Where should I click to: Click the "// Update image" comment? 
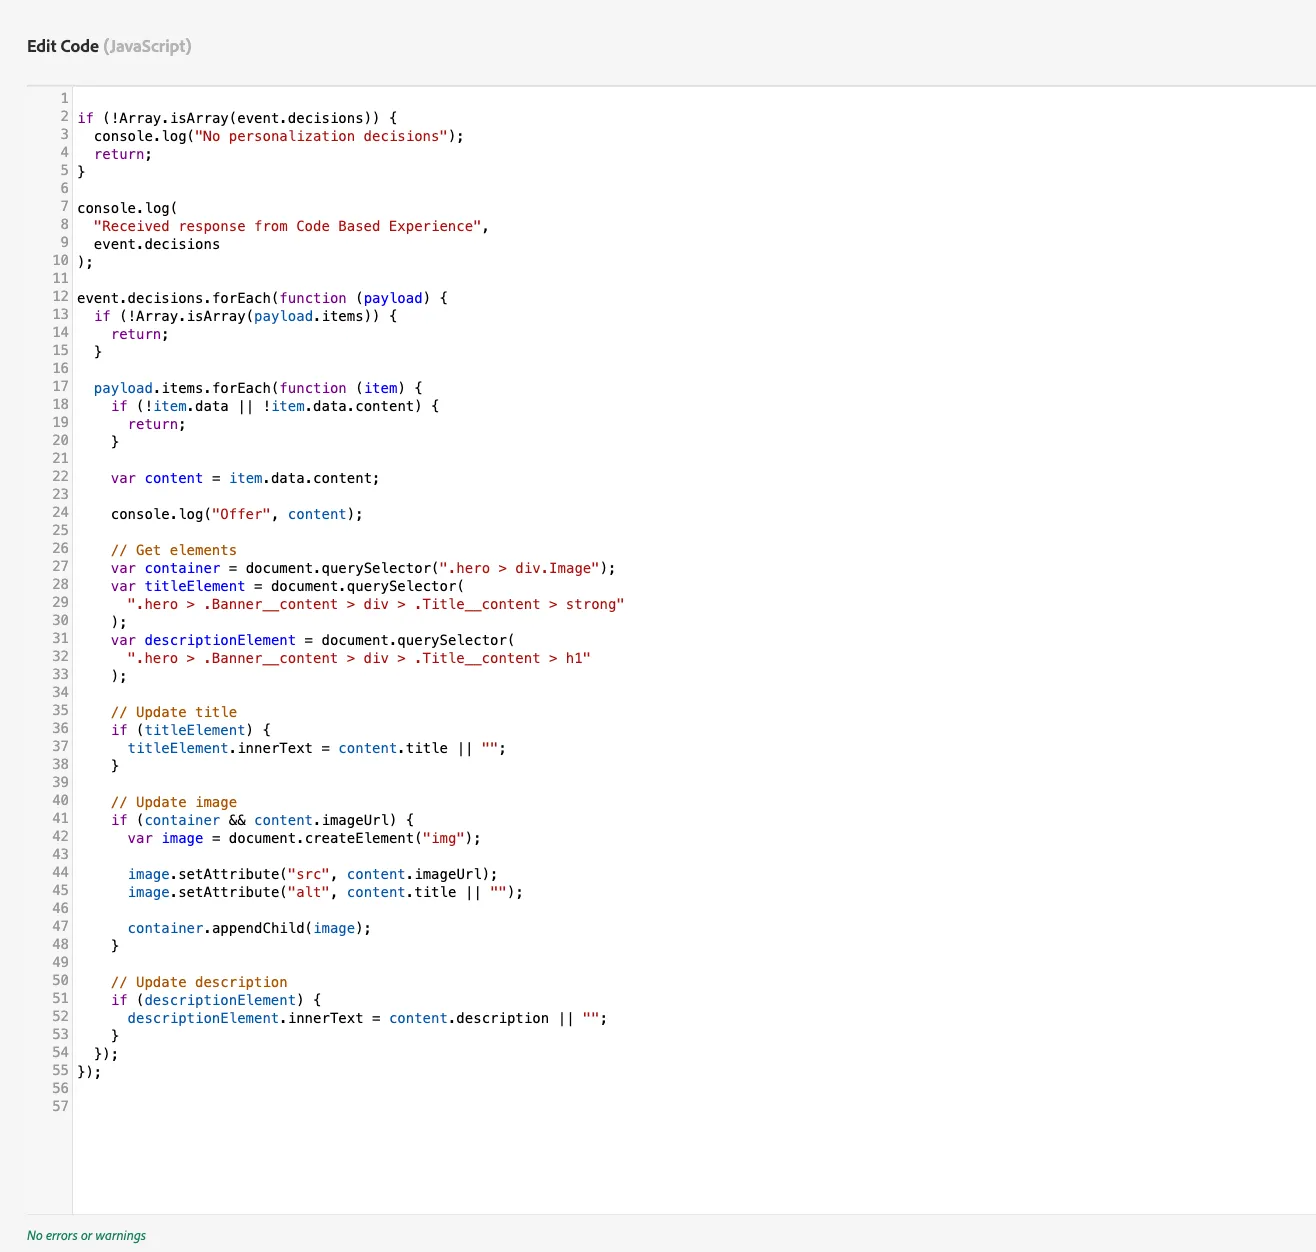click(174, 802)
